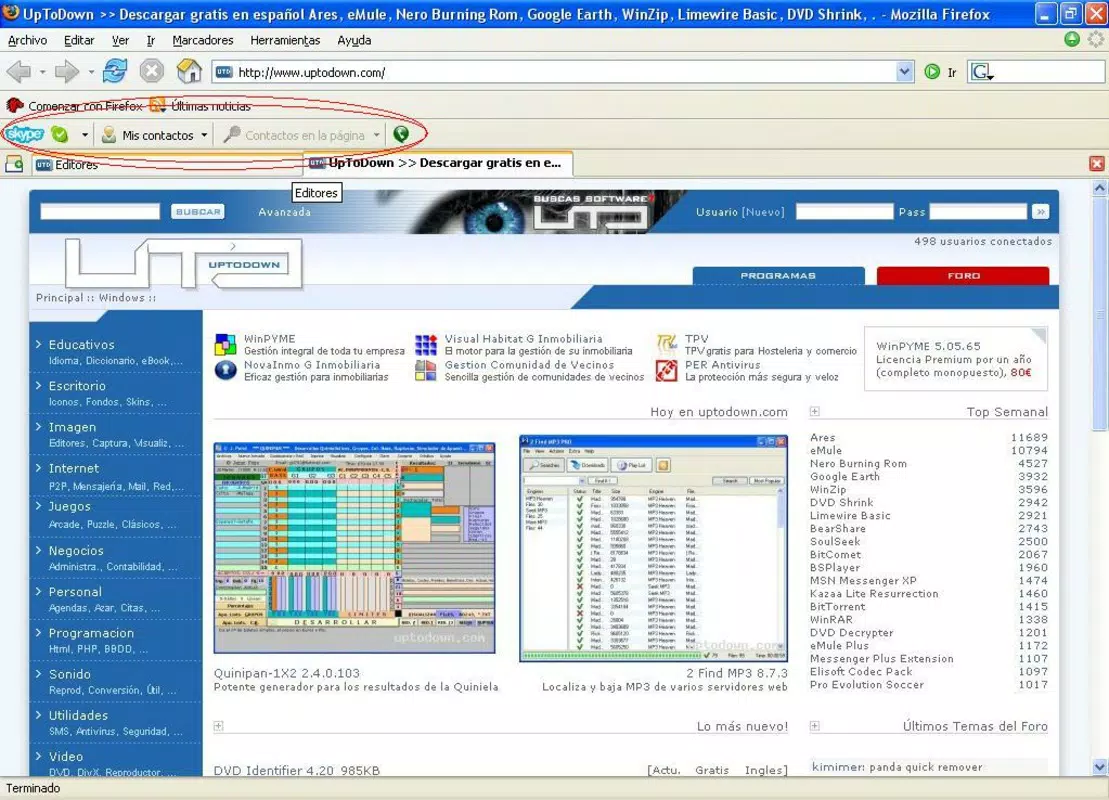Expand the Contactos en la página dropdown
This screenshot has height=800, width=1109.
coord(377,134)
